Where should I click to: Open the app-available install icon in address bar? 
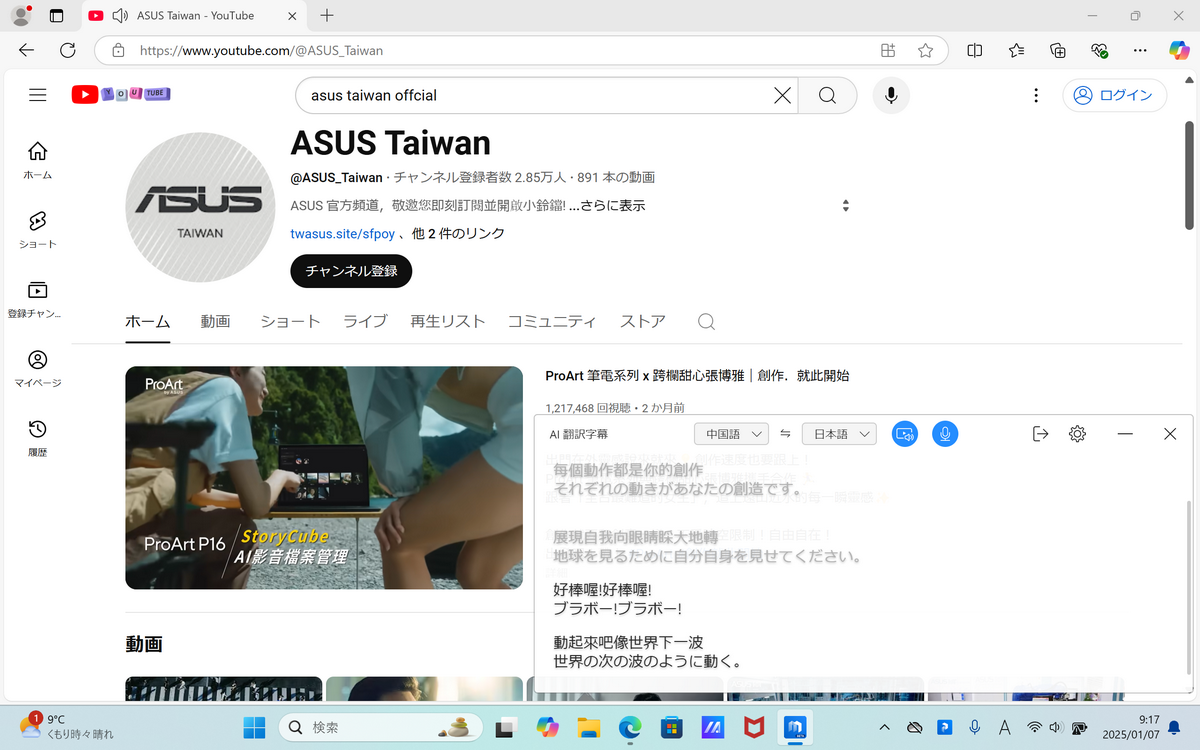tap(887, 50)
